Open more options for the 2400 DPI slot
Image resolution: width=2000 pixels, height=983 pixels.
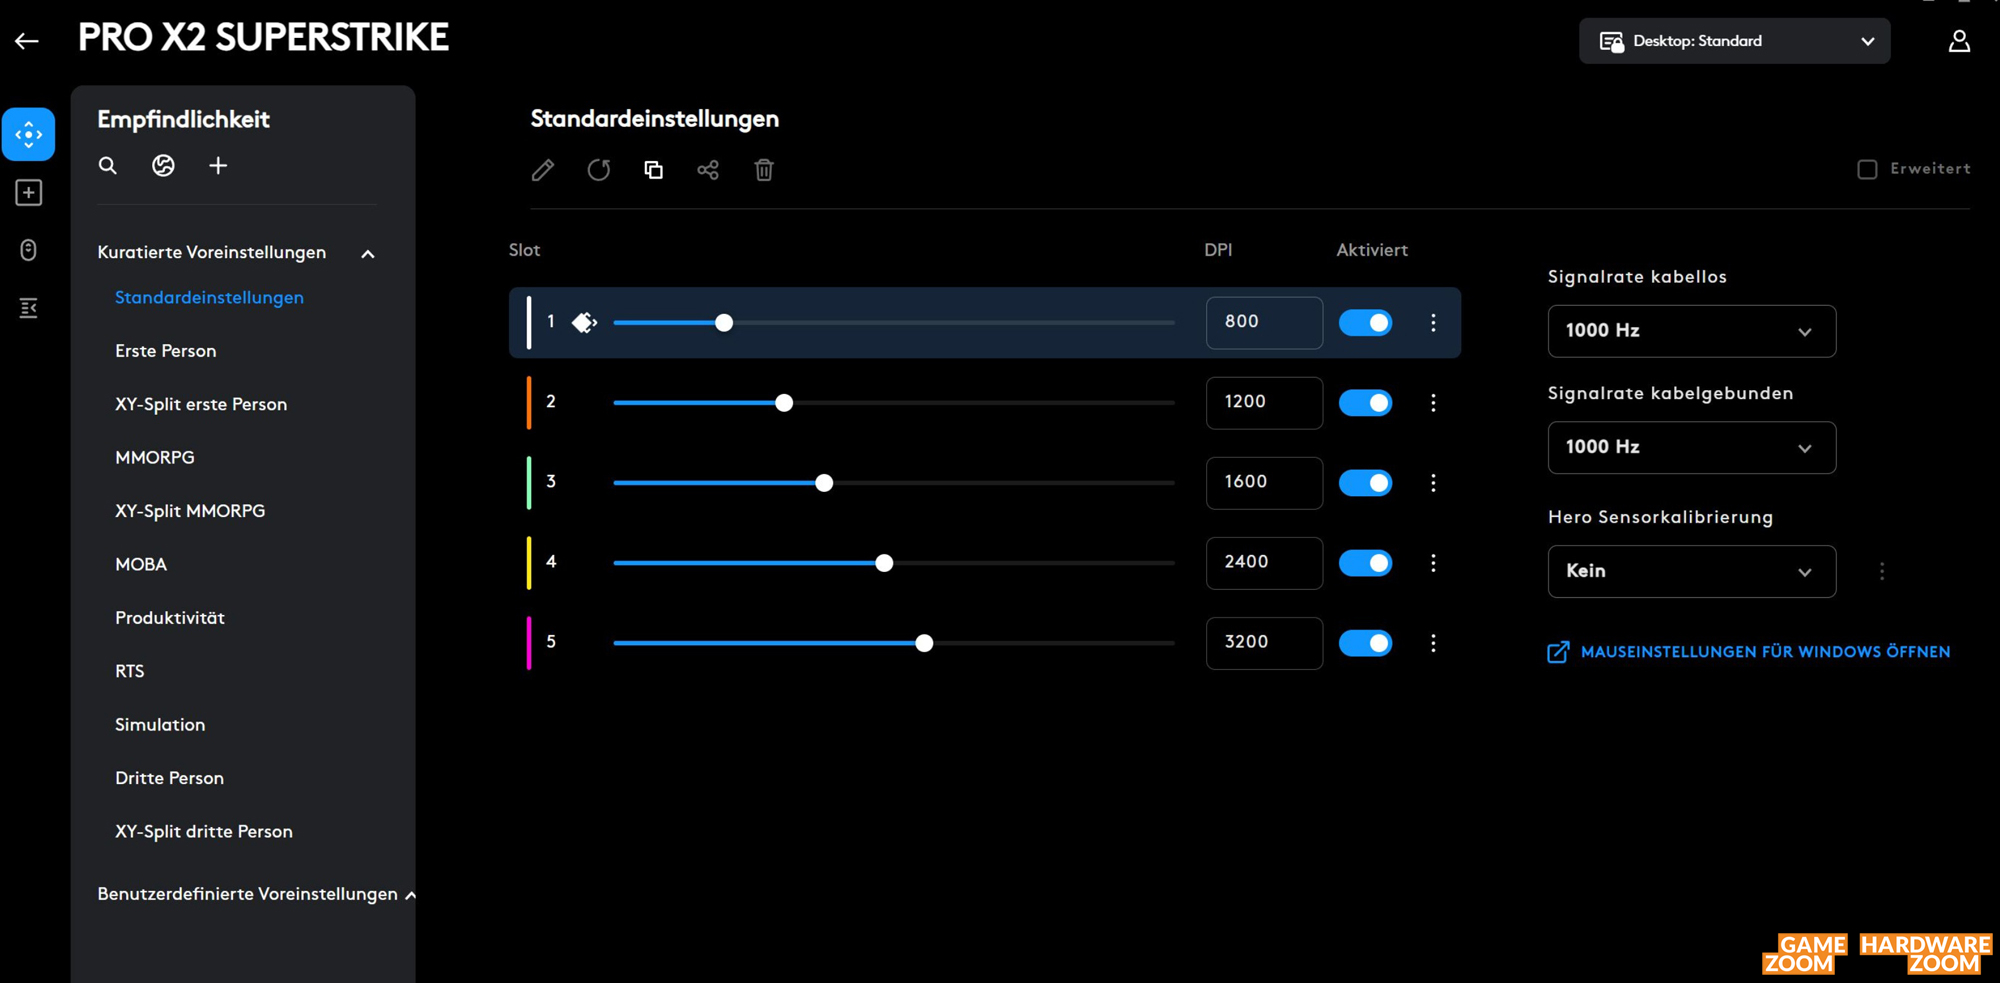pos(1433,563)
